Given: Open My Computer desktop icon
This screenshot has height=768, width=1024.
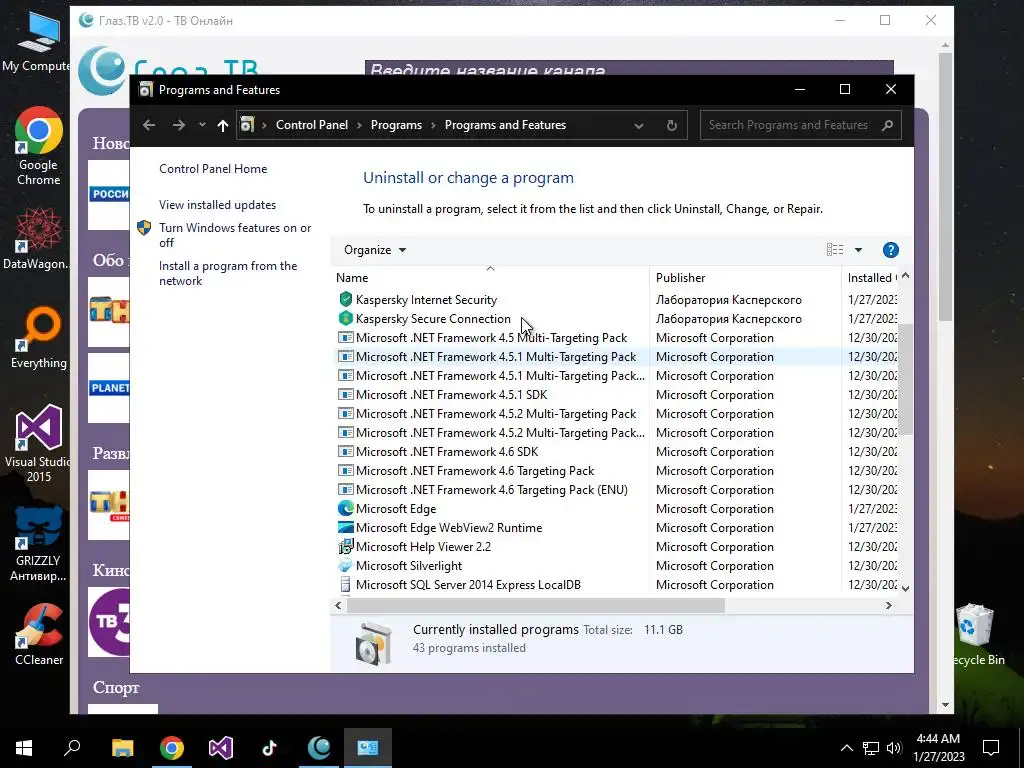Looking at the screenshot, I should point(35,40).
